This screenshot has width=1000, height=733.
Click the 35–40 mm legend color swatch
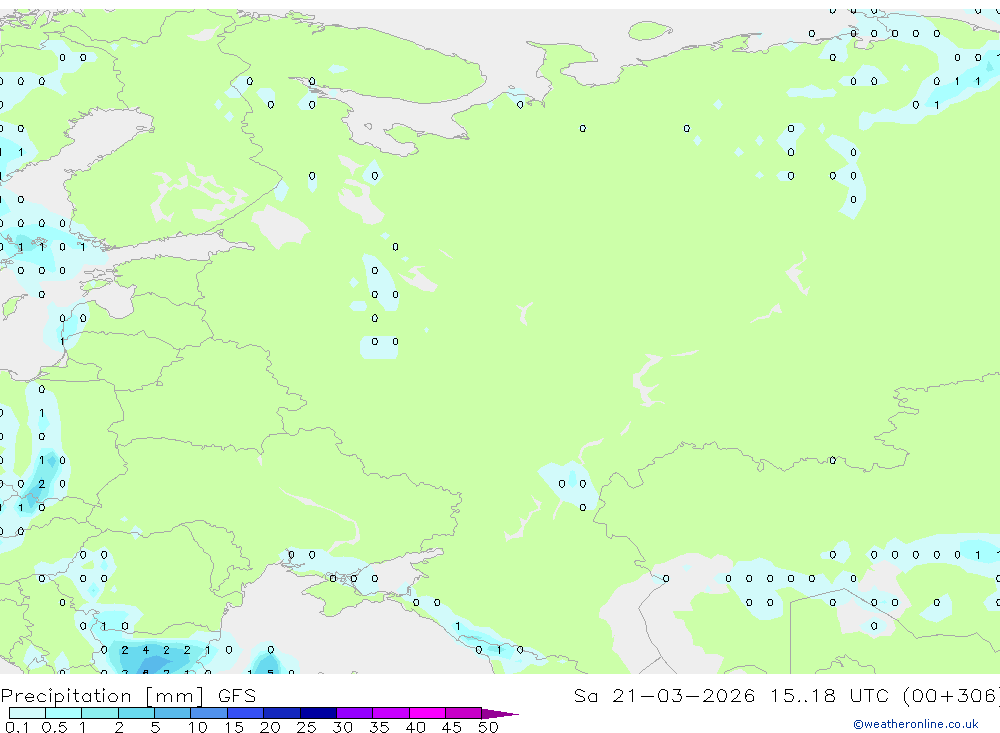pyautogui.click(x=391, y=713)
